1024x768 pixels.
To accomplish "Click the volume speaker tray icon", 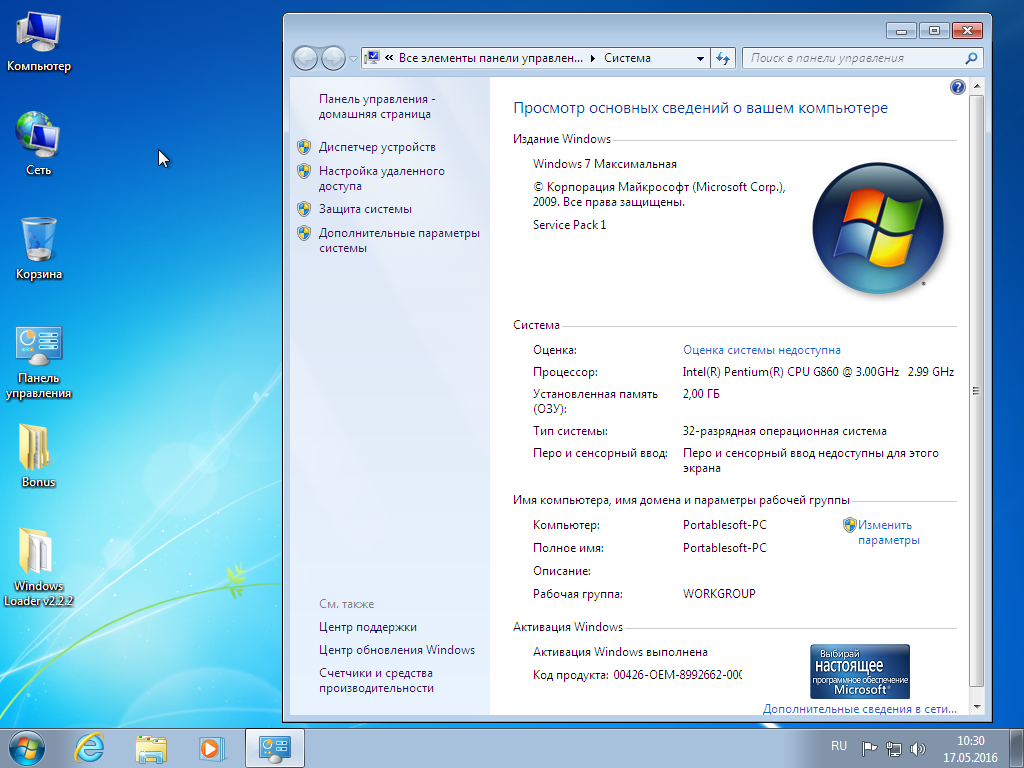I will [x=917, y=748].
